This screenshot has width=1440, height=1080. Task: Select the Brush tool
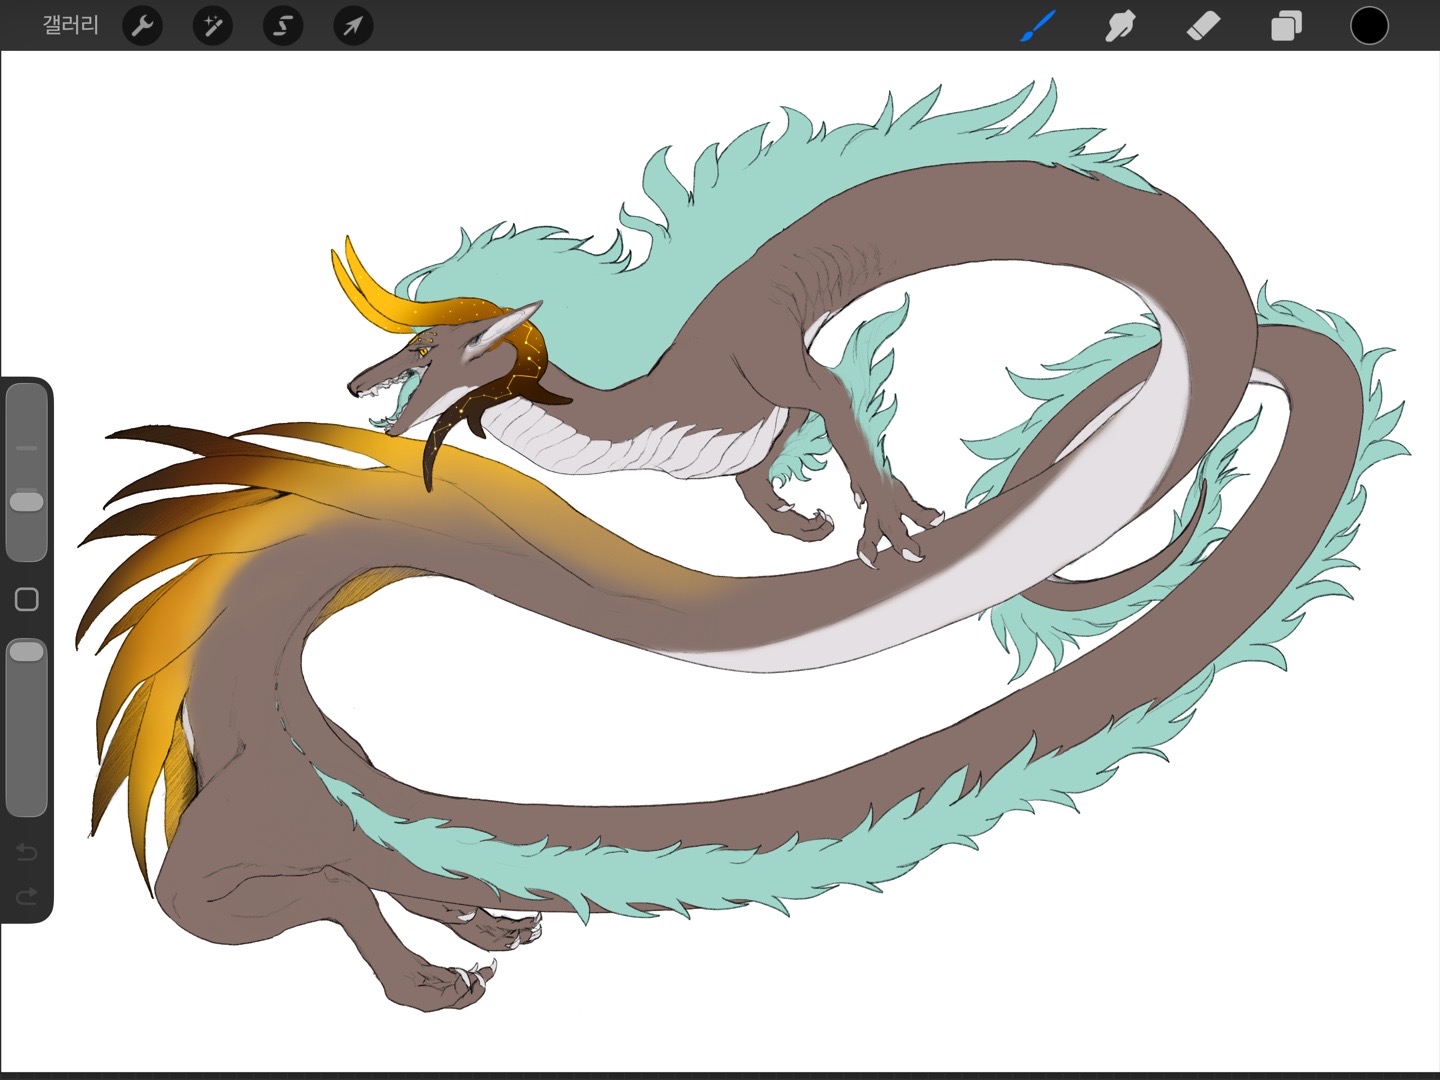click(1038, 26)
